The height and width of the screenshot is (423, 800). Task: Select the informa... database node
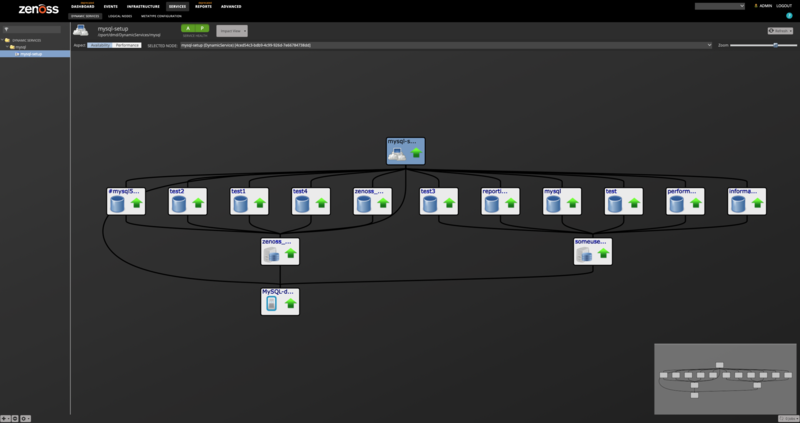(x=747, y=201)
